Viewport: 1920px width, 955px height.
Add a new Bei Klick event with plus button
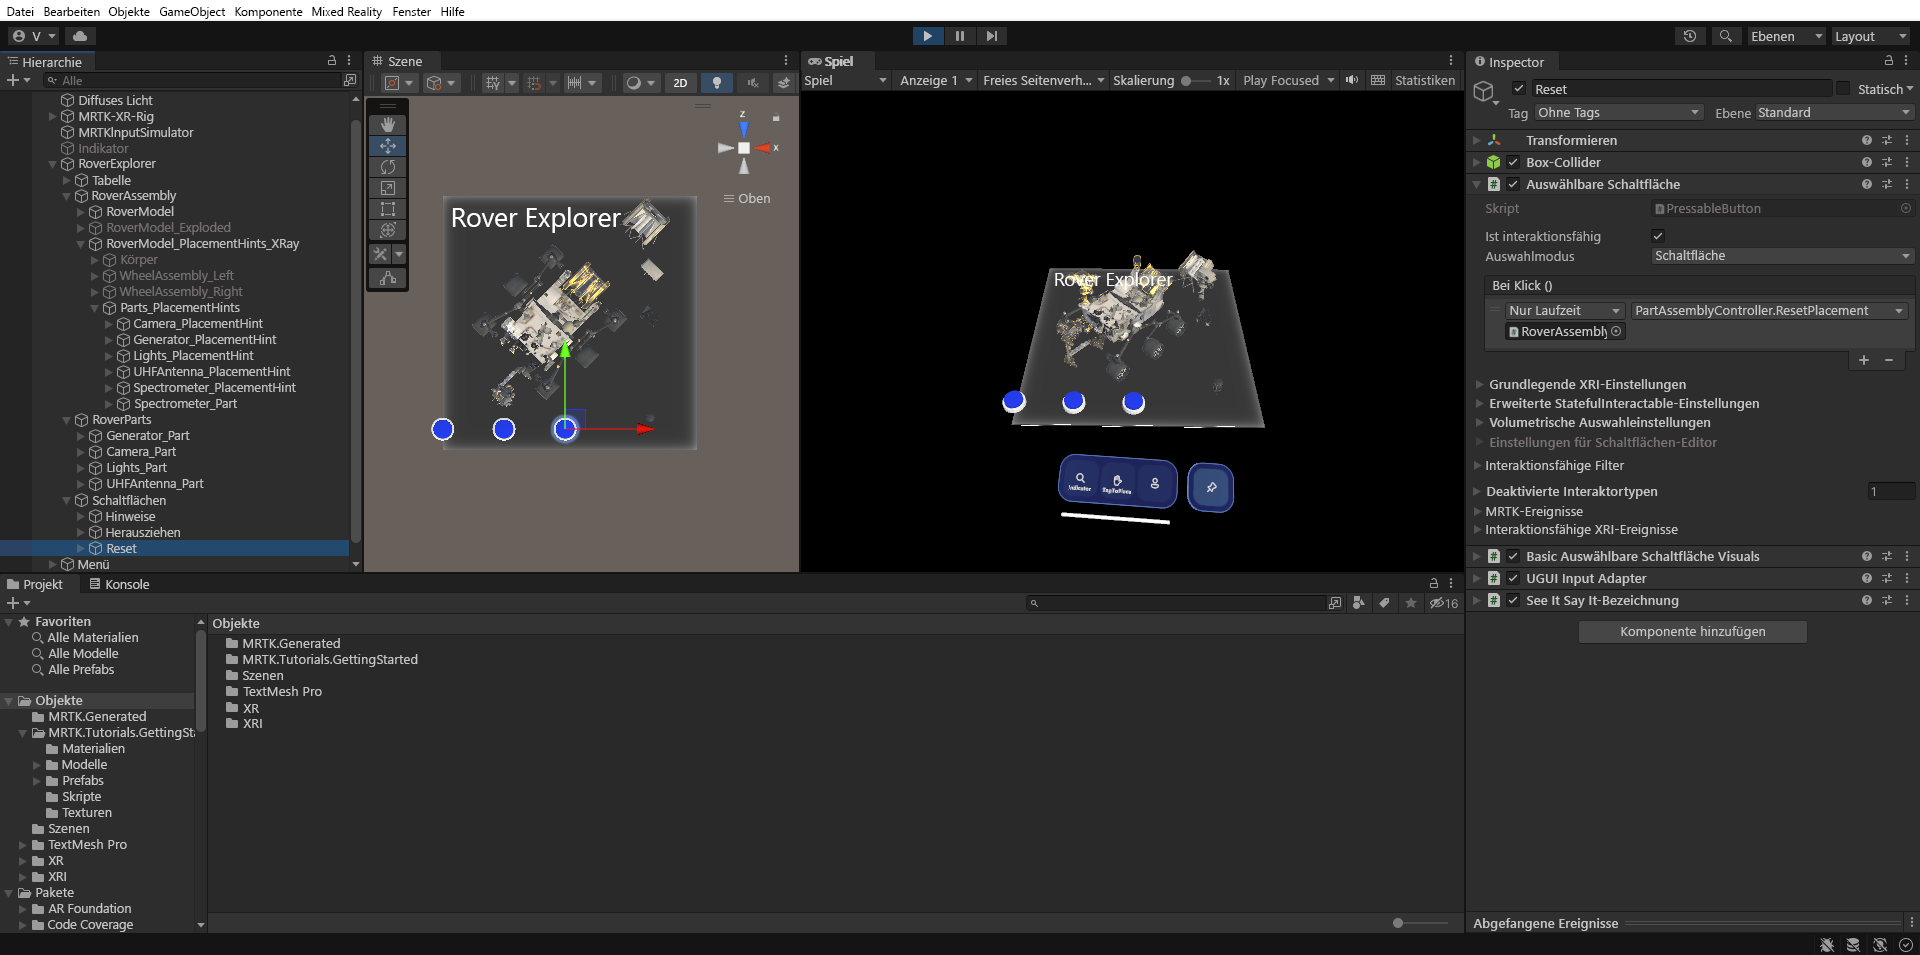[x=1864, y=360]
